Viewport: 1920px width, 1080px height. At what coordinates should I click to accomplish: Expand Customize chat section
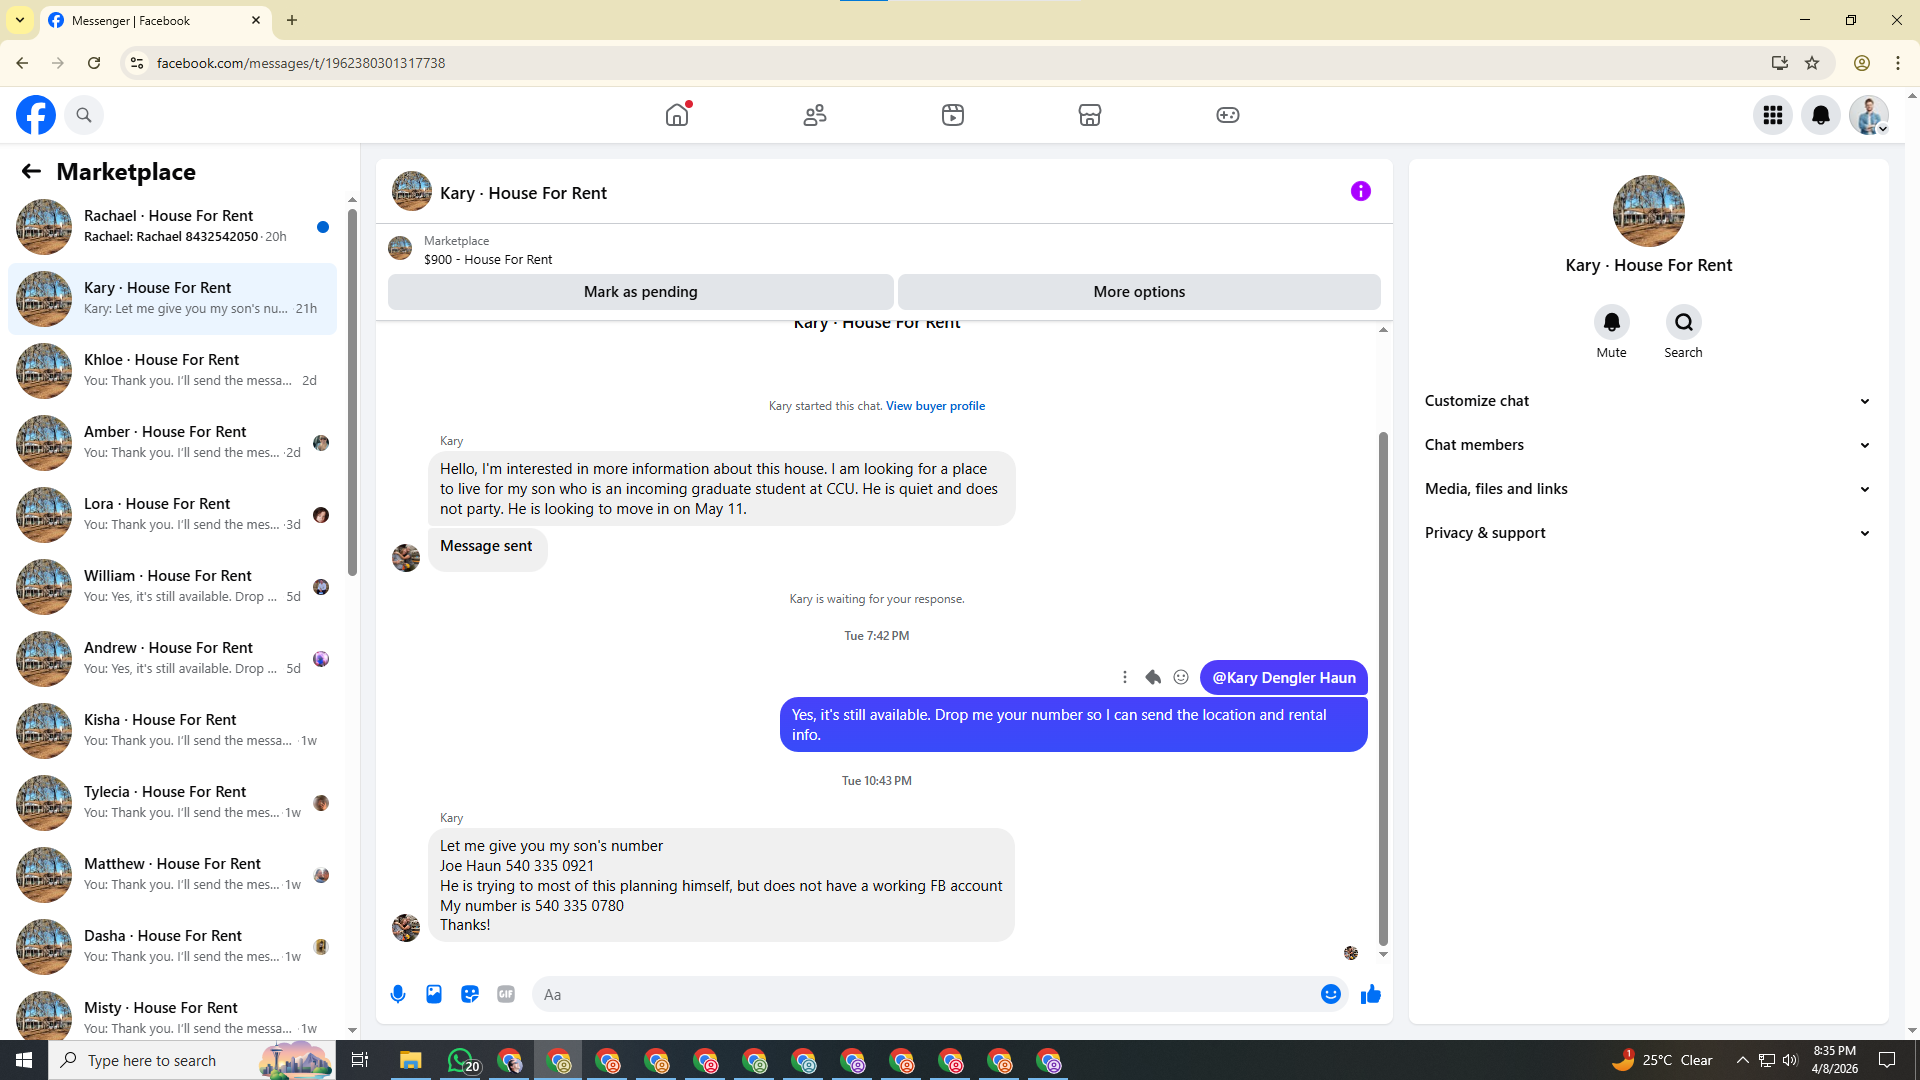coord(1647,401)
